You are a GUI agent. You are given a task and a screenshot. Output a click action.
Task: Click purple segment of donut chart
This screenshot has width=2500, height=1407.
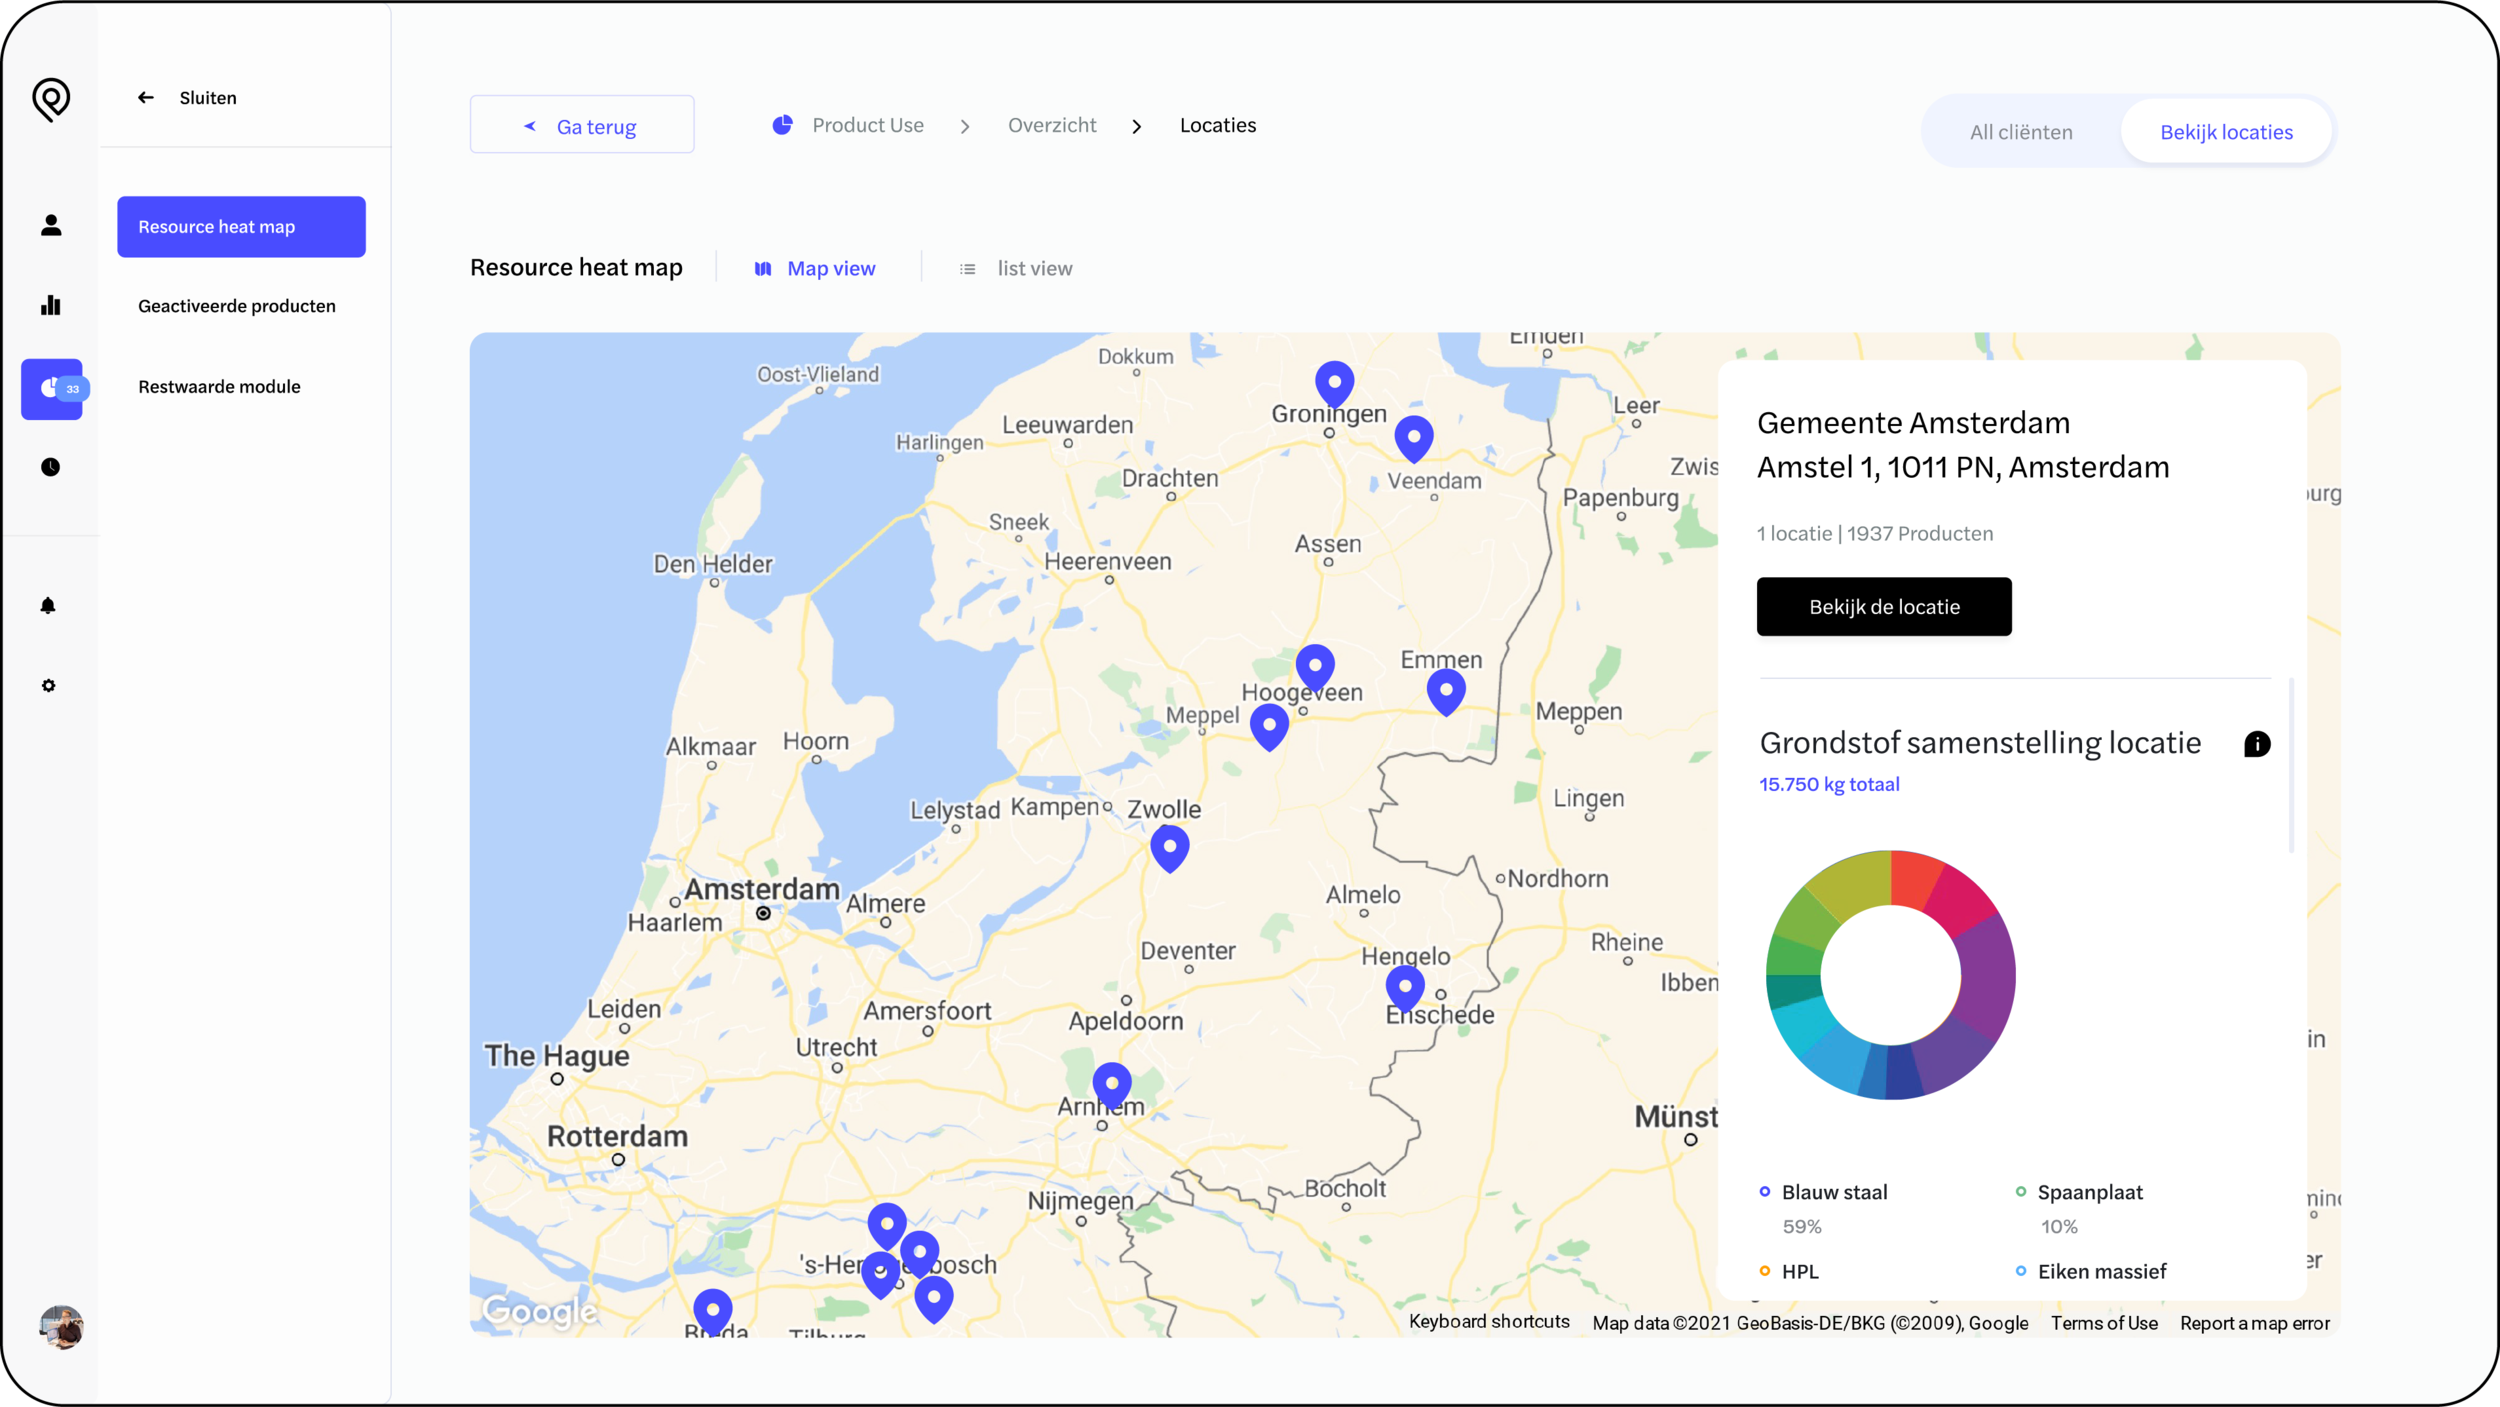[1988, 975]
